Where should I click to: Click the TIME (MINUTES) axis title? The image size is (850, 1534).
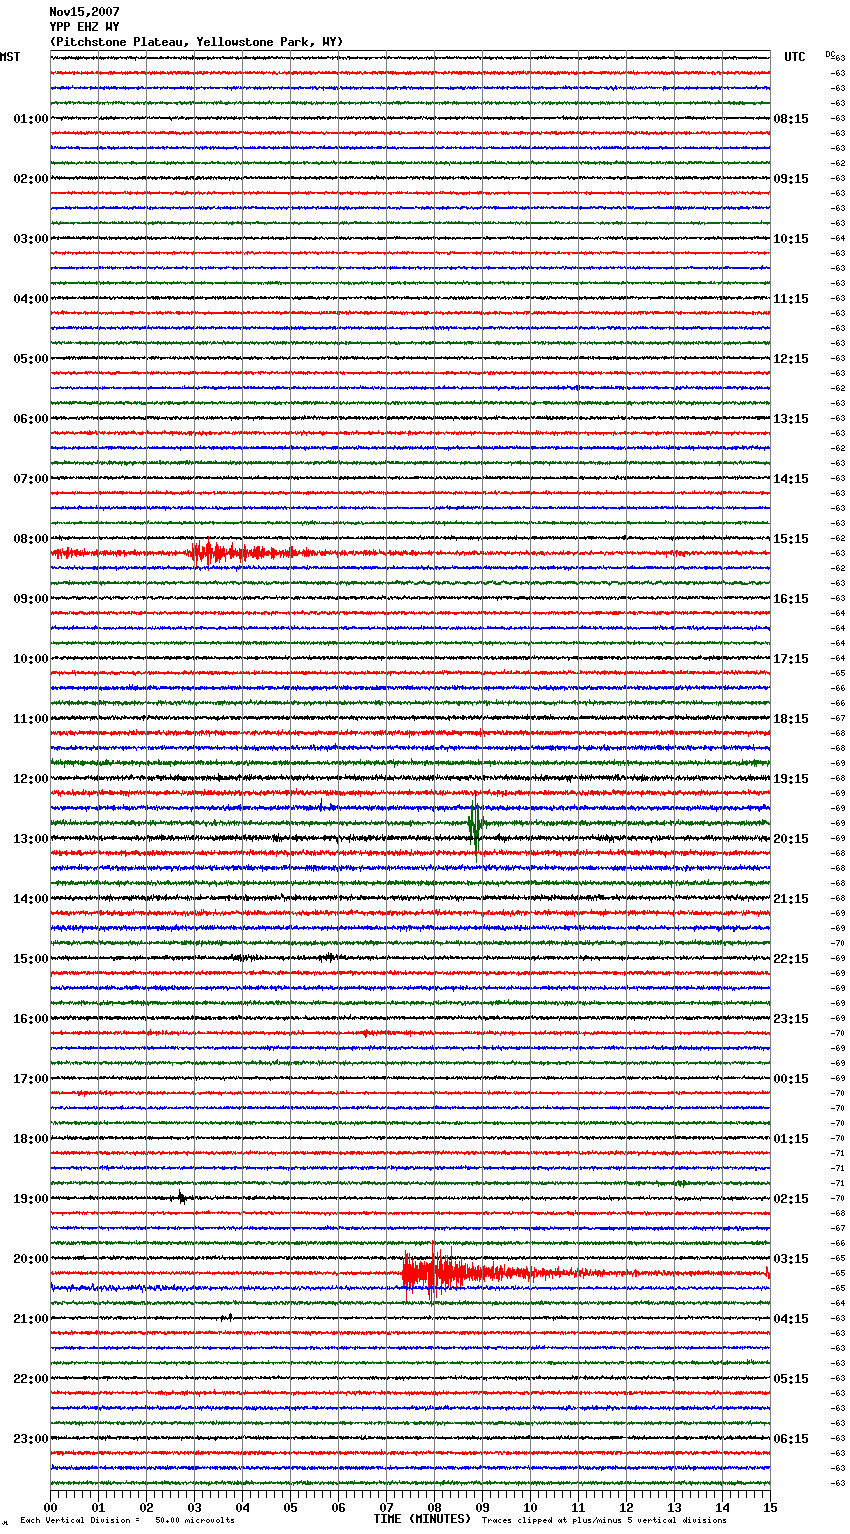tap(422, 1519)
